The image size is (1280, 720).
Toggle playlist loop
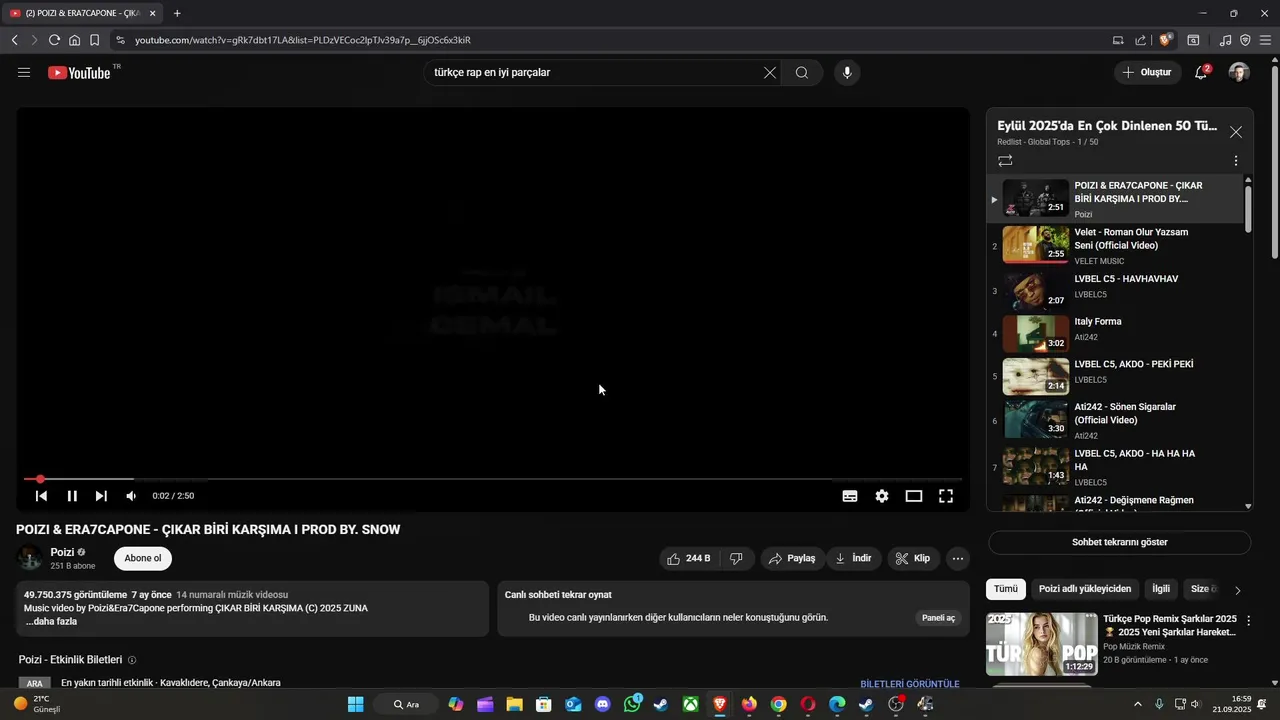click(x=1005, y=160)
